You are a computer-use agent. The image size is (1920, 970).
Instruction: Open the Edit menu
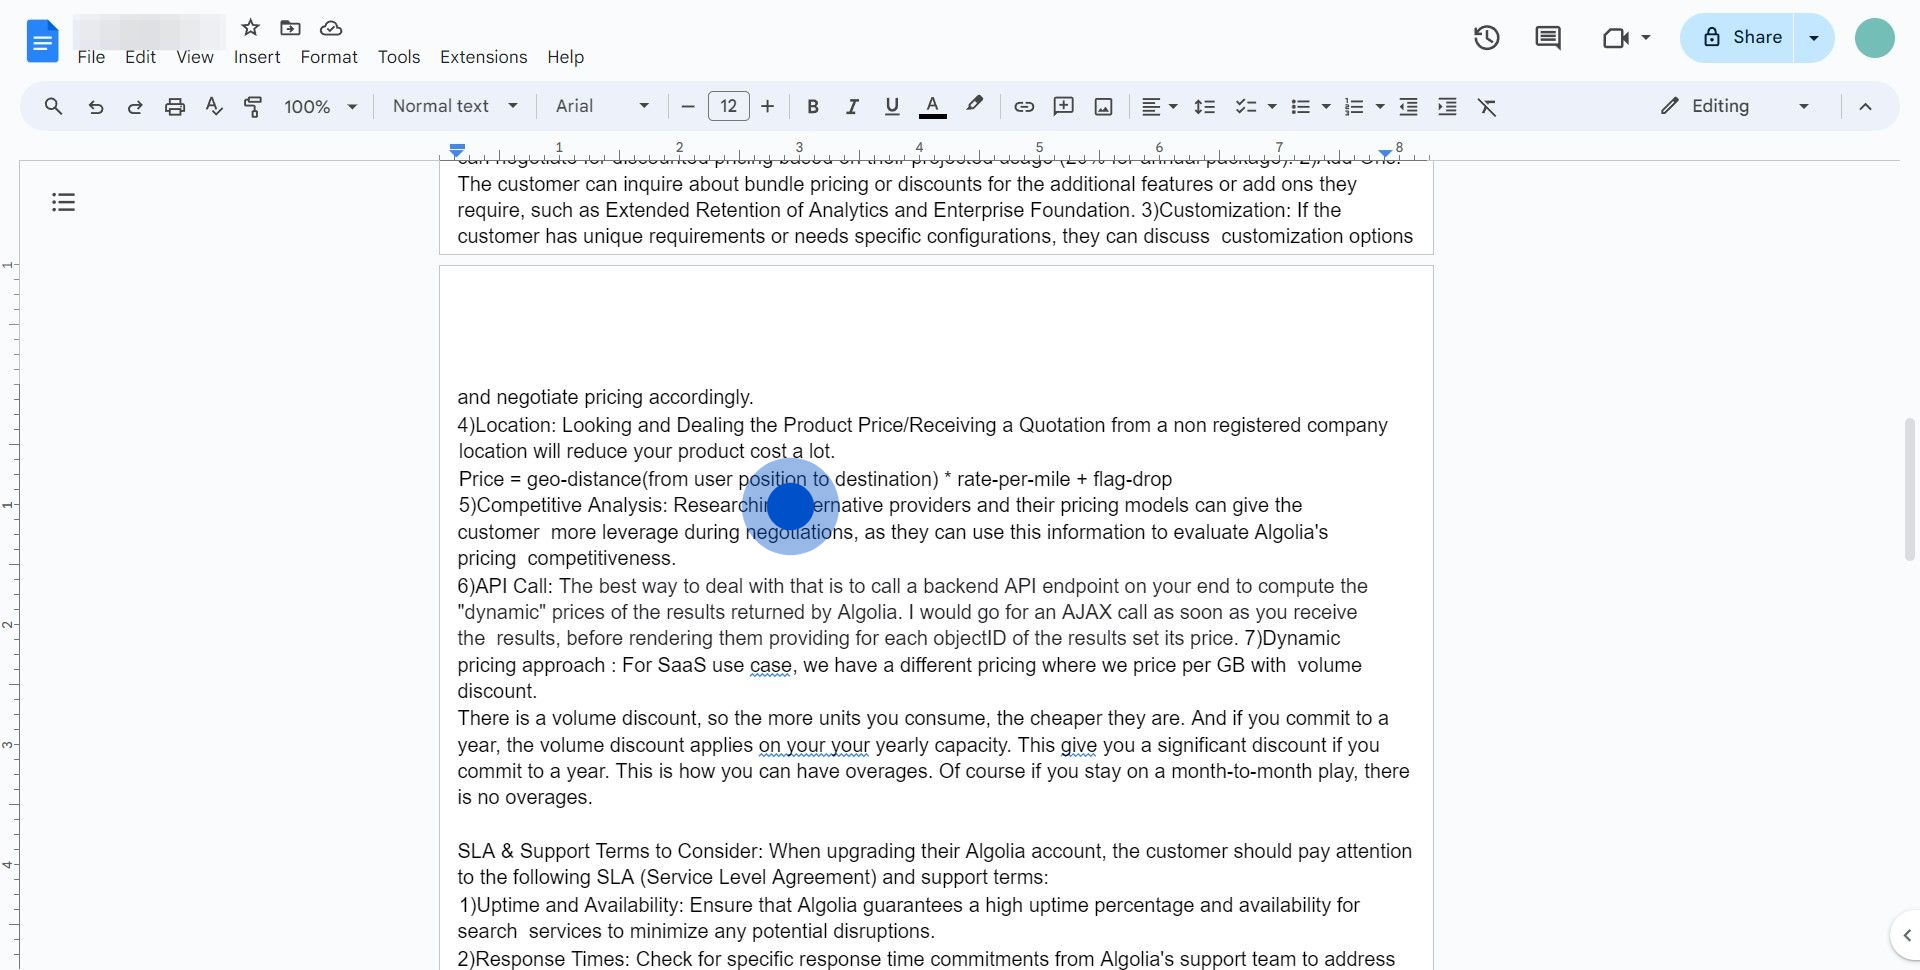pyautogui.click(x=140, y=57)
